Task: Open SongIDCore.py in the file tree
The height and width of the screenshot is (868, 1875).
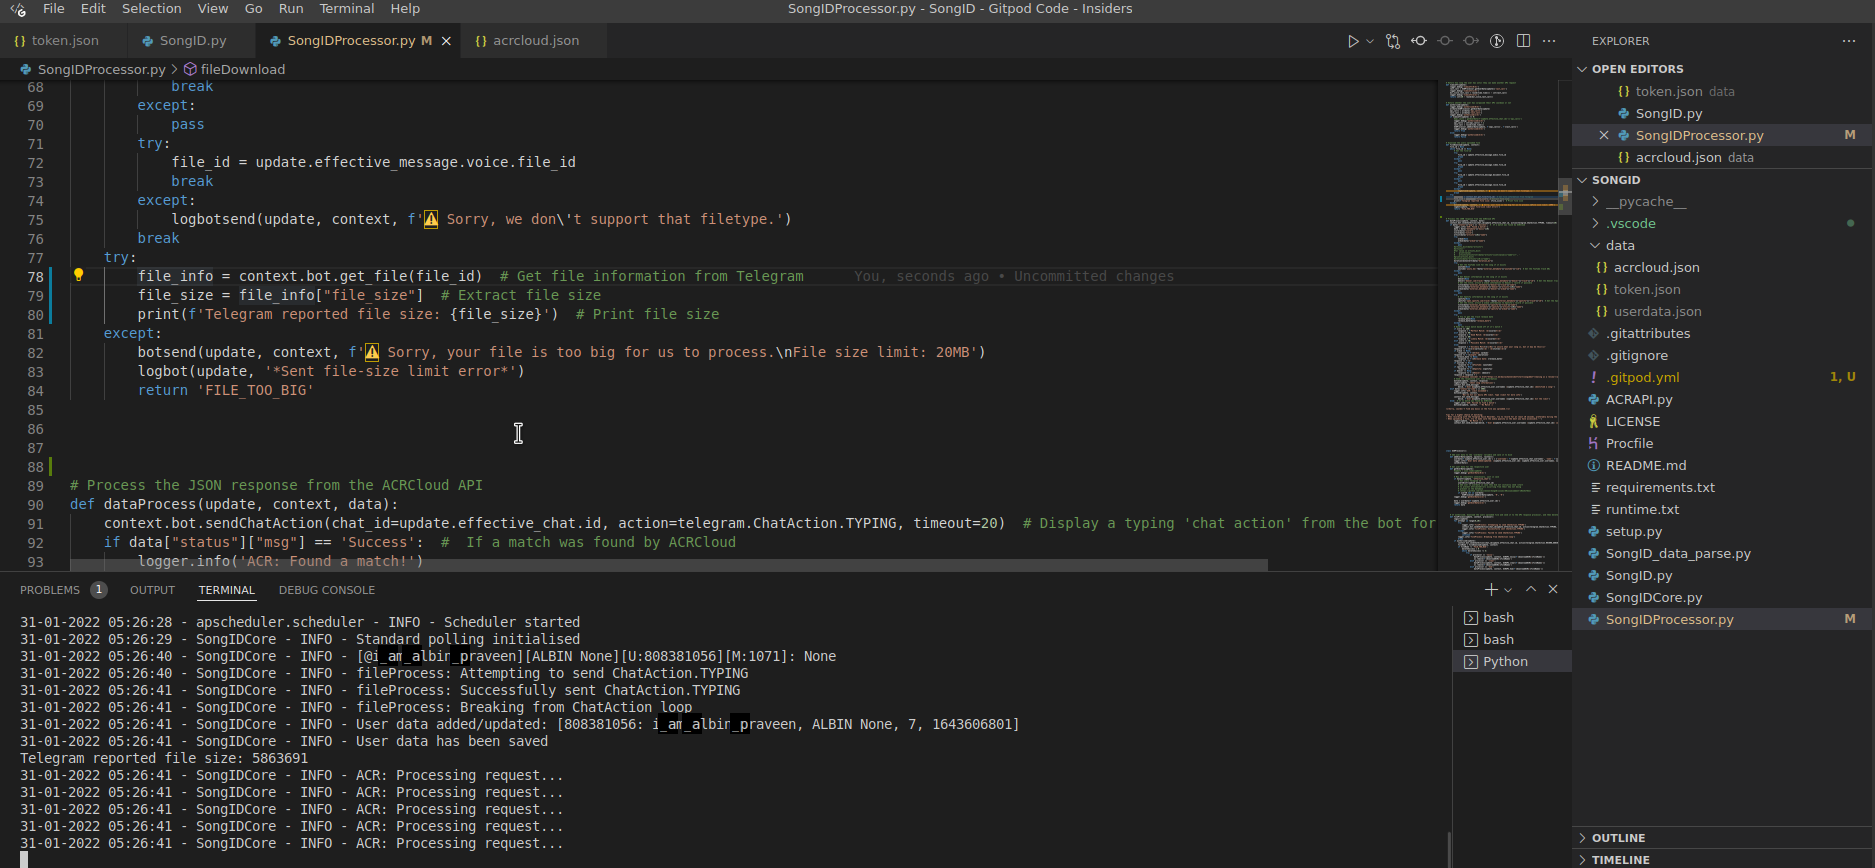Action: point(1653,598)
